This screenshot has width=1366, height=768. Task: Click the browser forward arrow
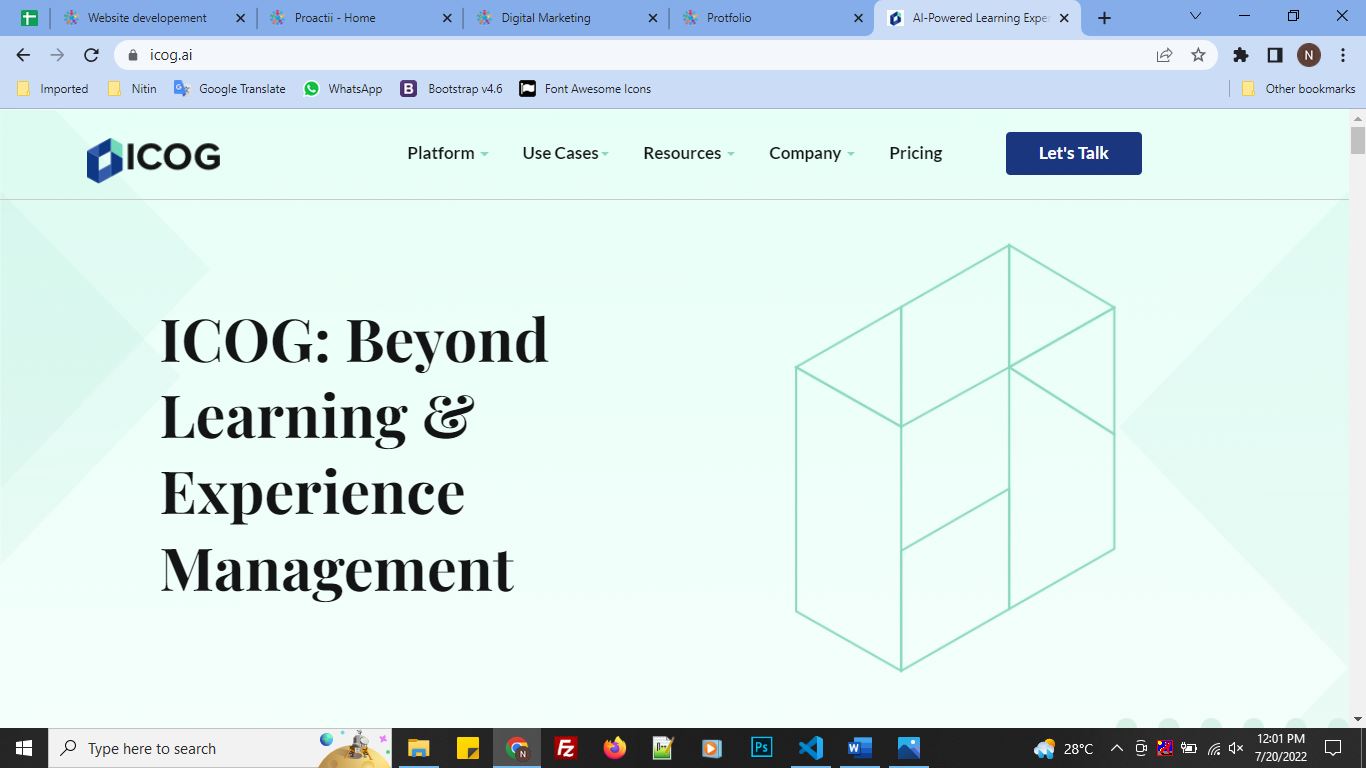[57, 55]
